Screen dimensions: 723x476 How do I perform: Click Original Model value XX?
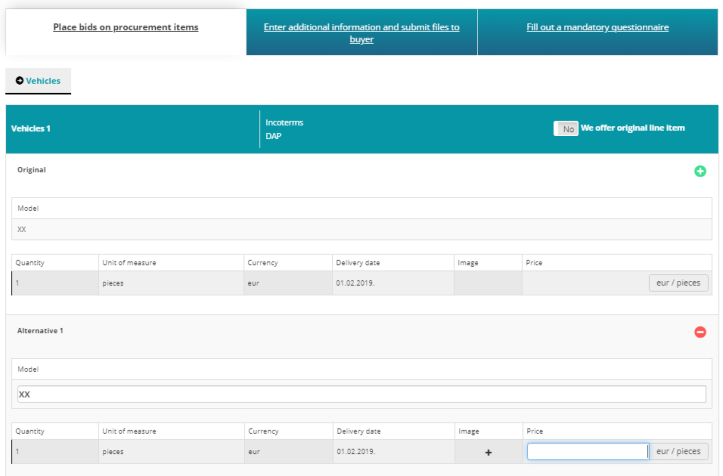pyautogui.click(x=22, y=229)
